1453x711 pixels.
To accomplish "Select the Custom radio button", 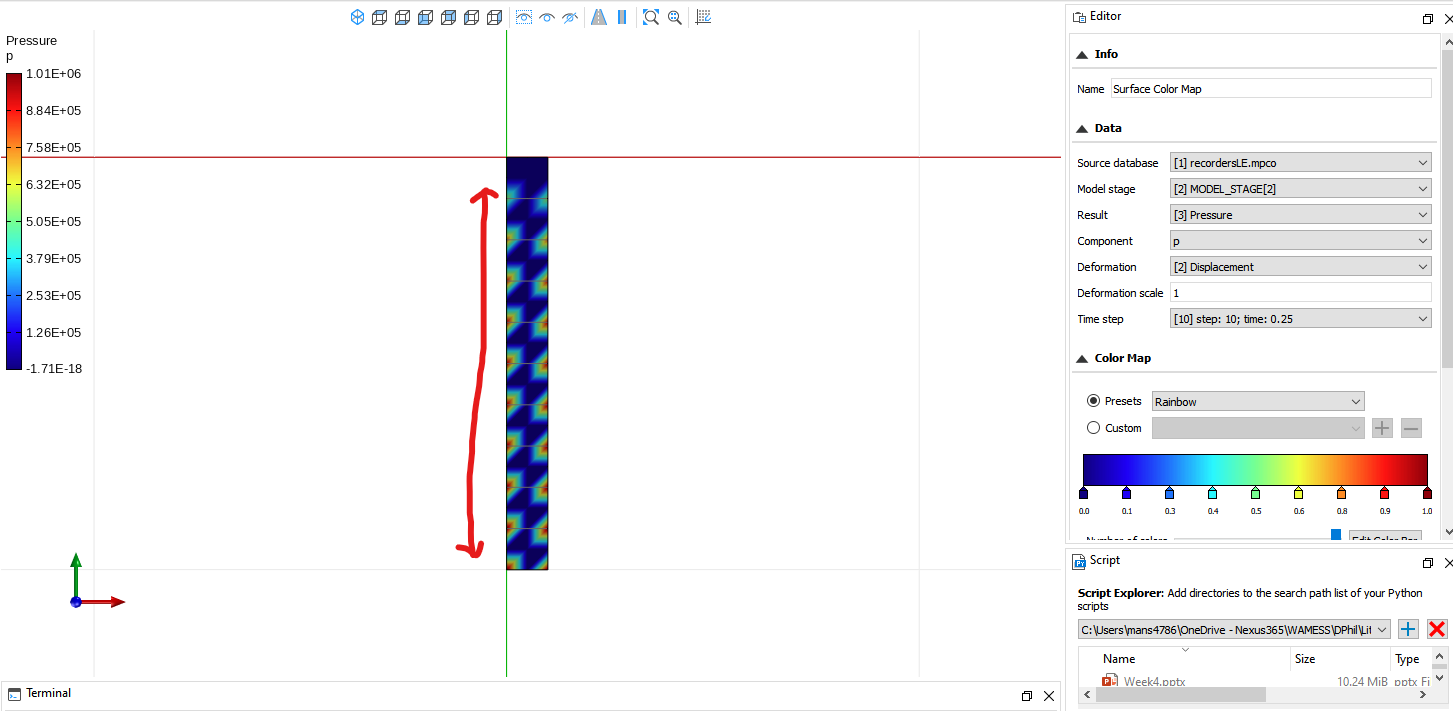I will (1093, 428).
